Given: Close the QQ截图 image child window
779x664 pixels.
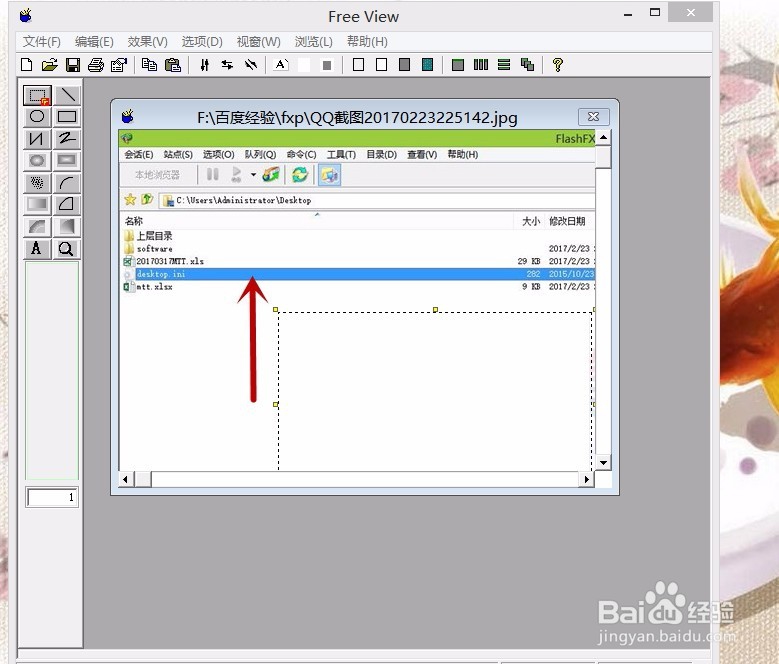Looking at the screenshot, I should click(593, 117).
